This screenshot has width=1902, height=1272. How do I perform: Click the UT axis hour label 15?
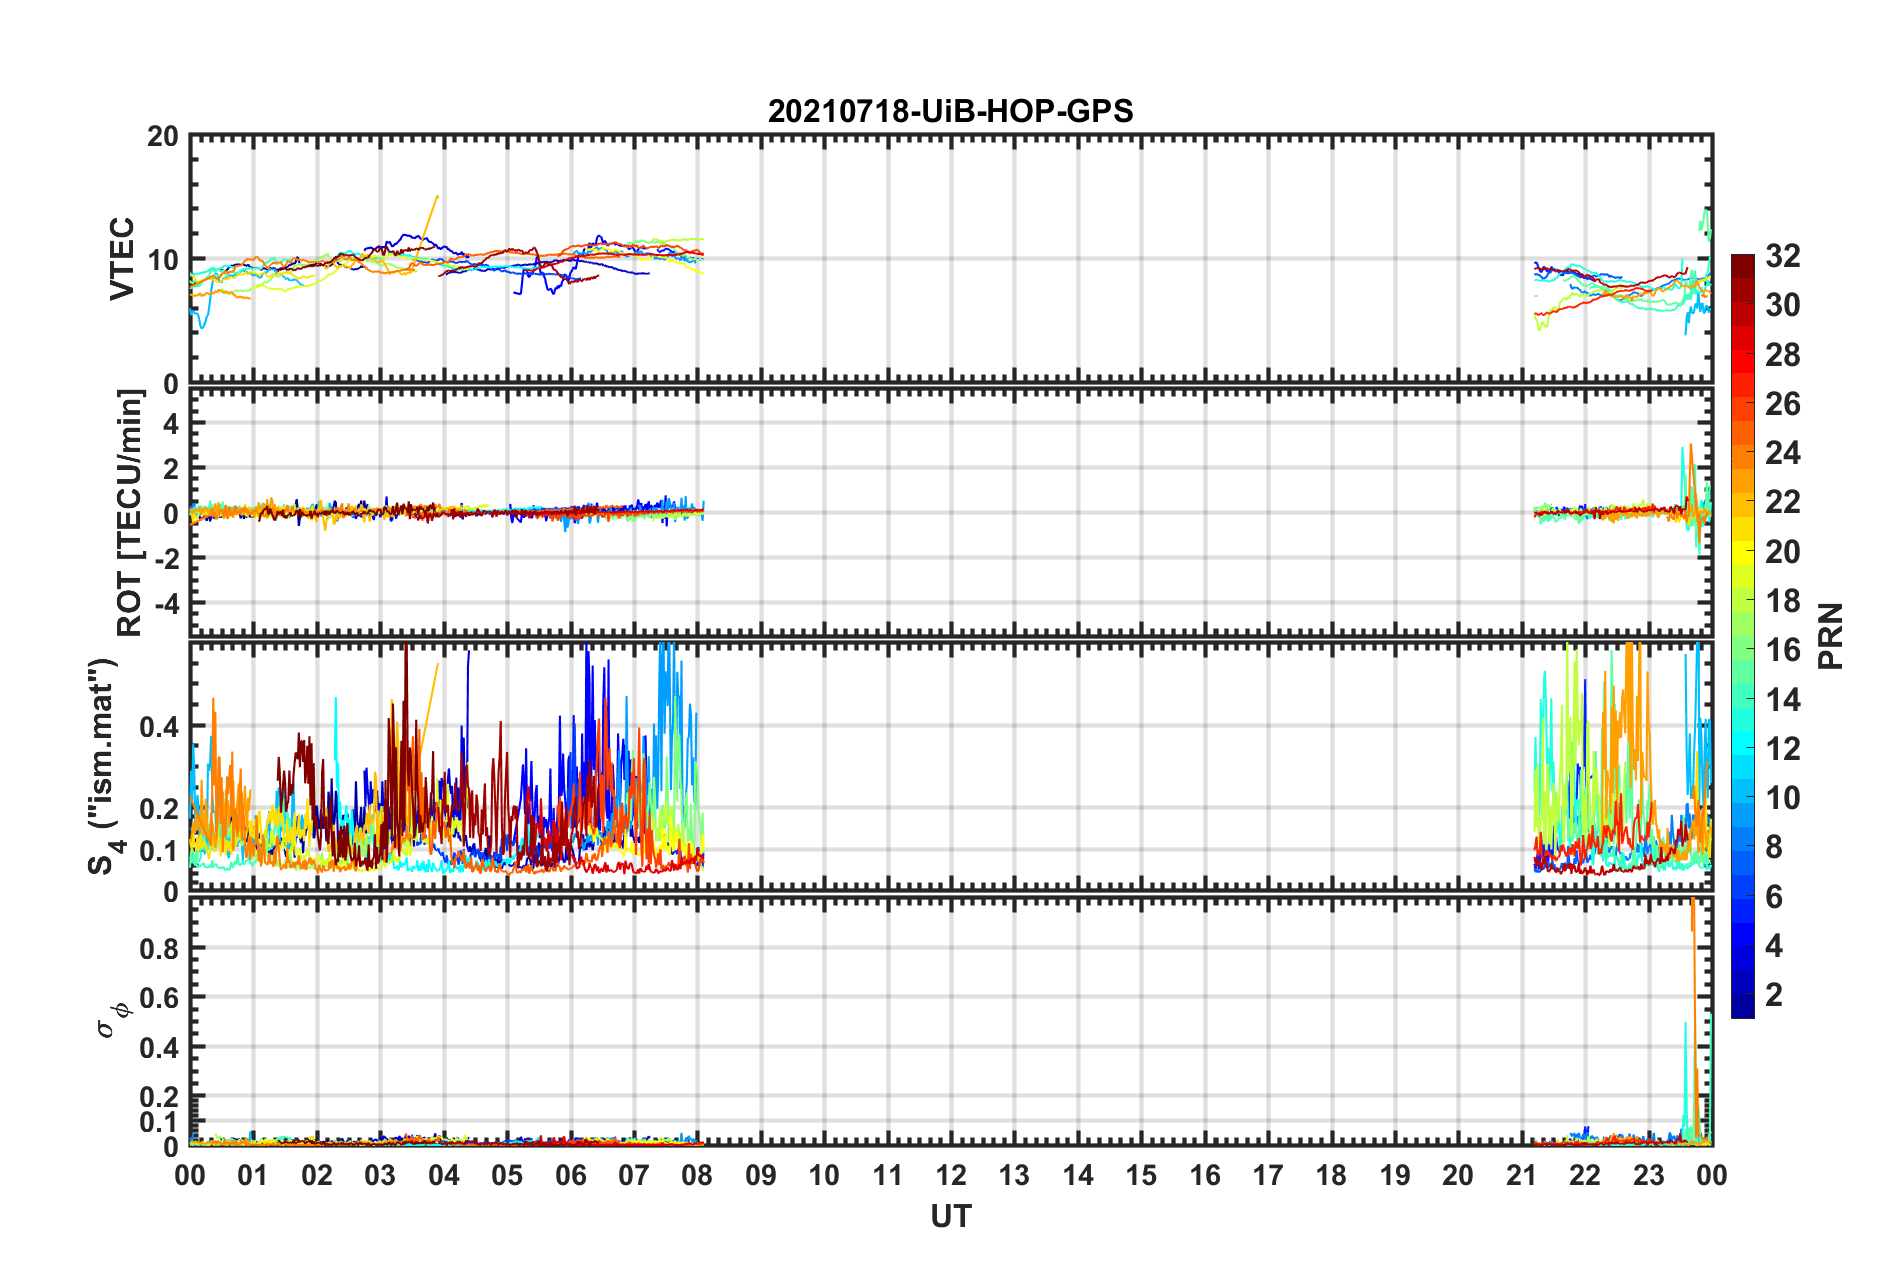pyautogui.click(x=1141, y=1175)
